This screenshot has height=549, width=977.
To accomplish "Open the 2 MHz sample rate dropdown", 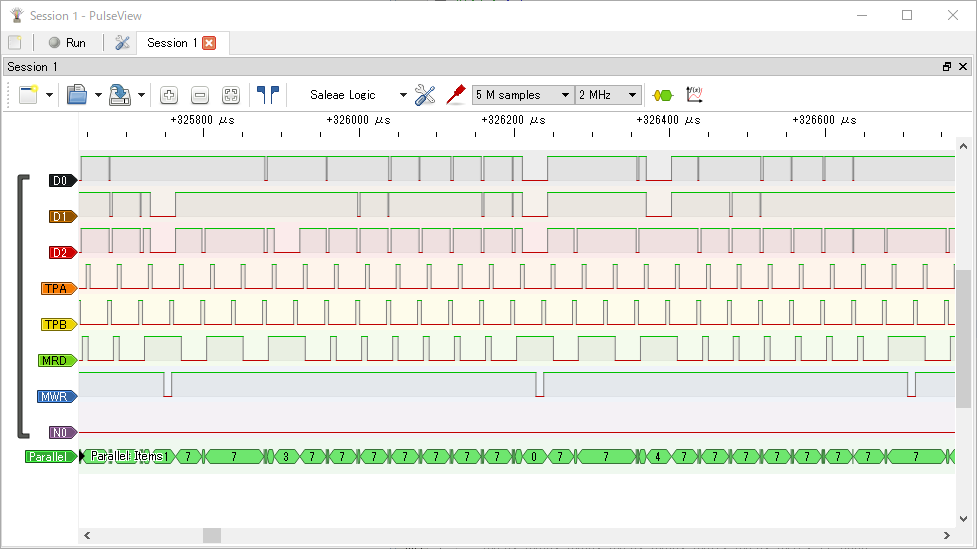I will [x=607, y=95].
